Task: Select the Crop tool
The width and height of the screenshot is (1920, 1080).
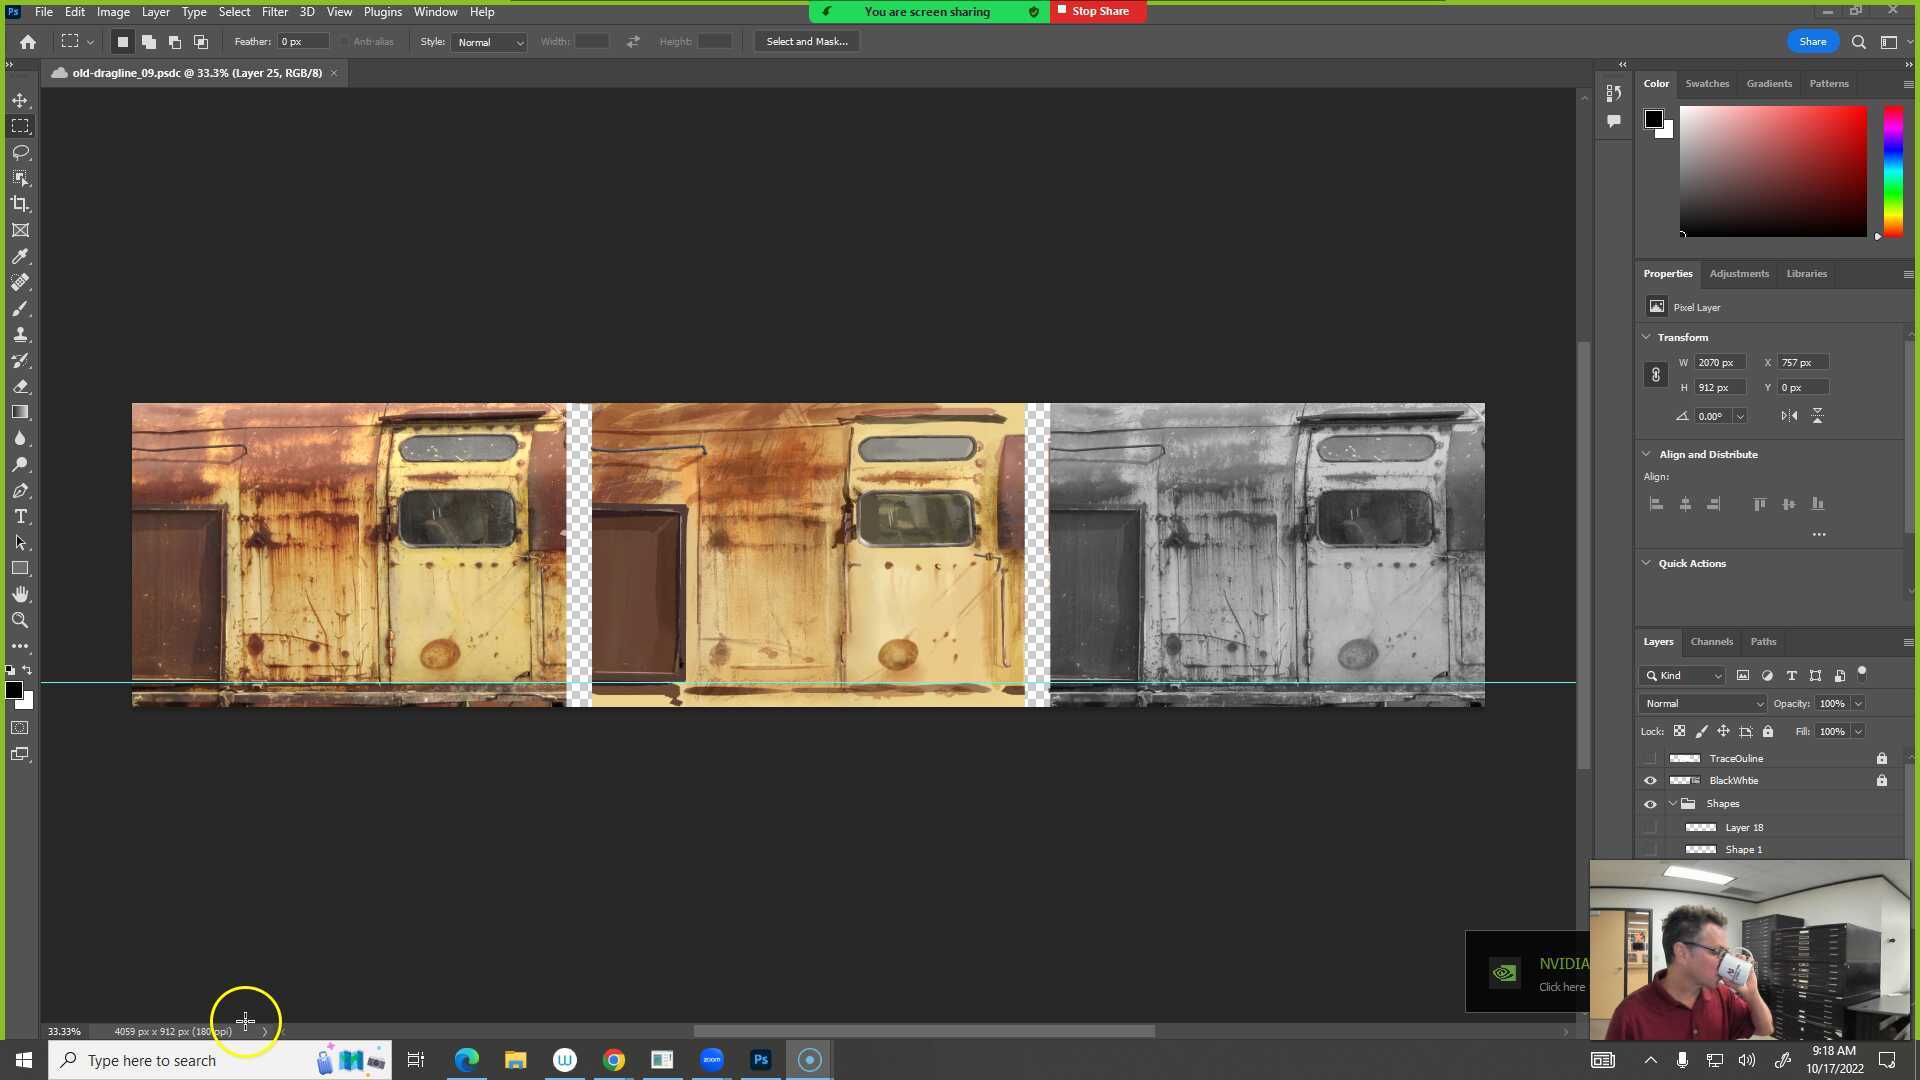Action: click(x=20, y=204)
